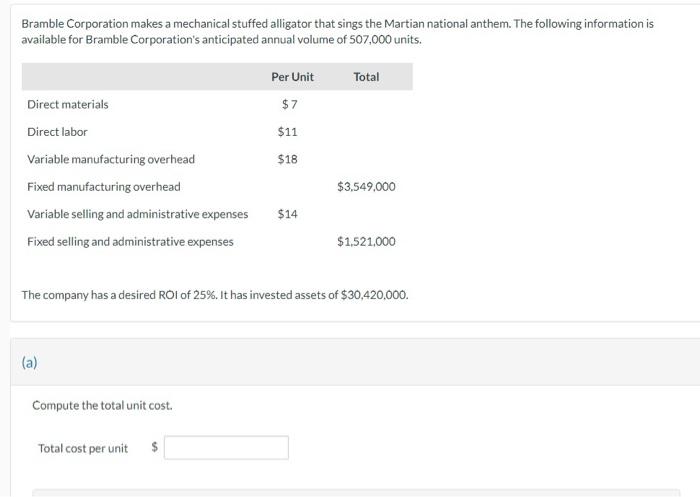Select the Direct materials row label
Screen dimensions: 700x497
pos(68,104)
